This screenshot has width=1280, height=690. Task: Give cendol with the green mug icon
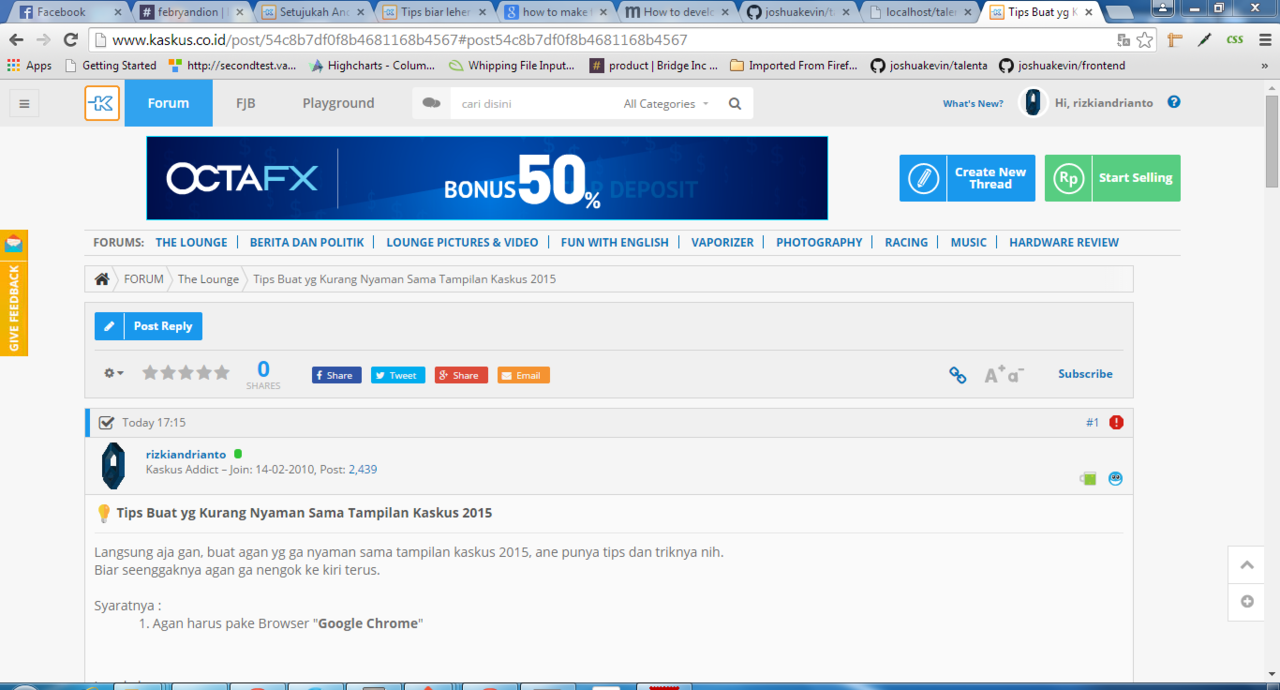pyautogui.click(x=1087, y=478)
